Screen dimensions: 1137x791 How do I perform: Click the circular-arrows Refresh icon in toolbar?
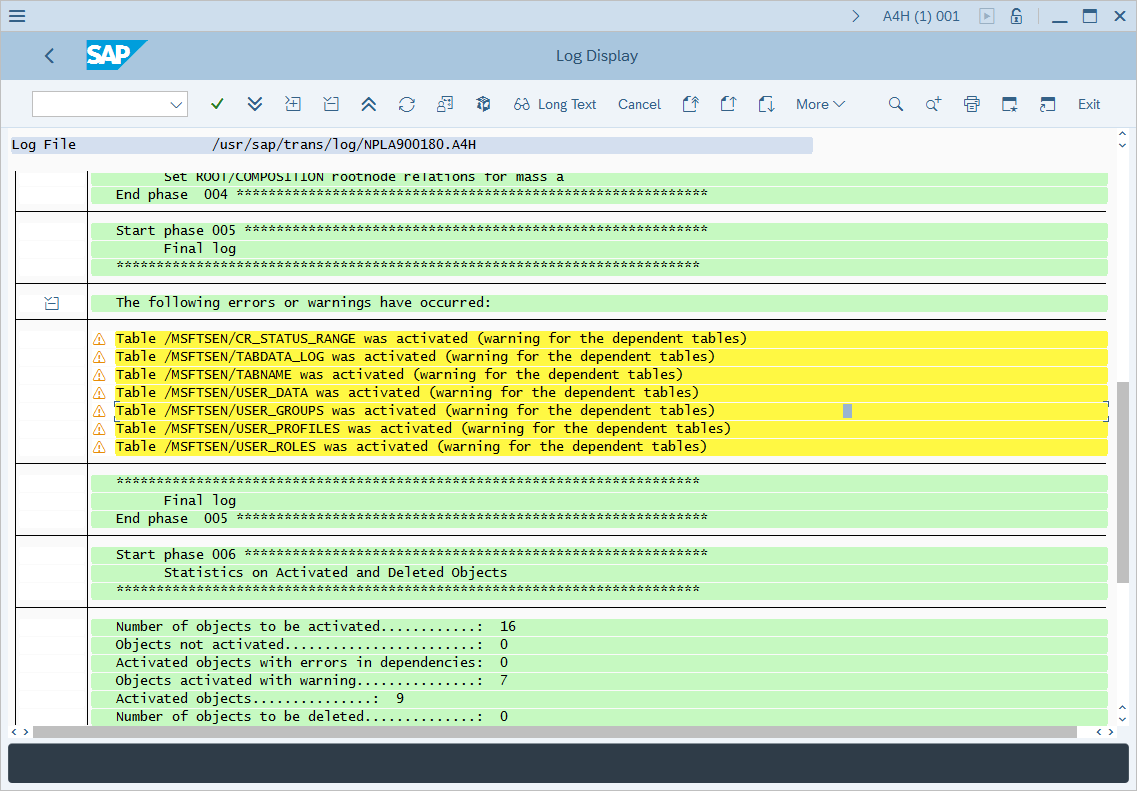406,104
